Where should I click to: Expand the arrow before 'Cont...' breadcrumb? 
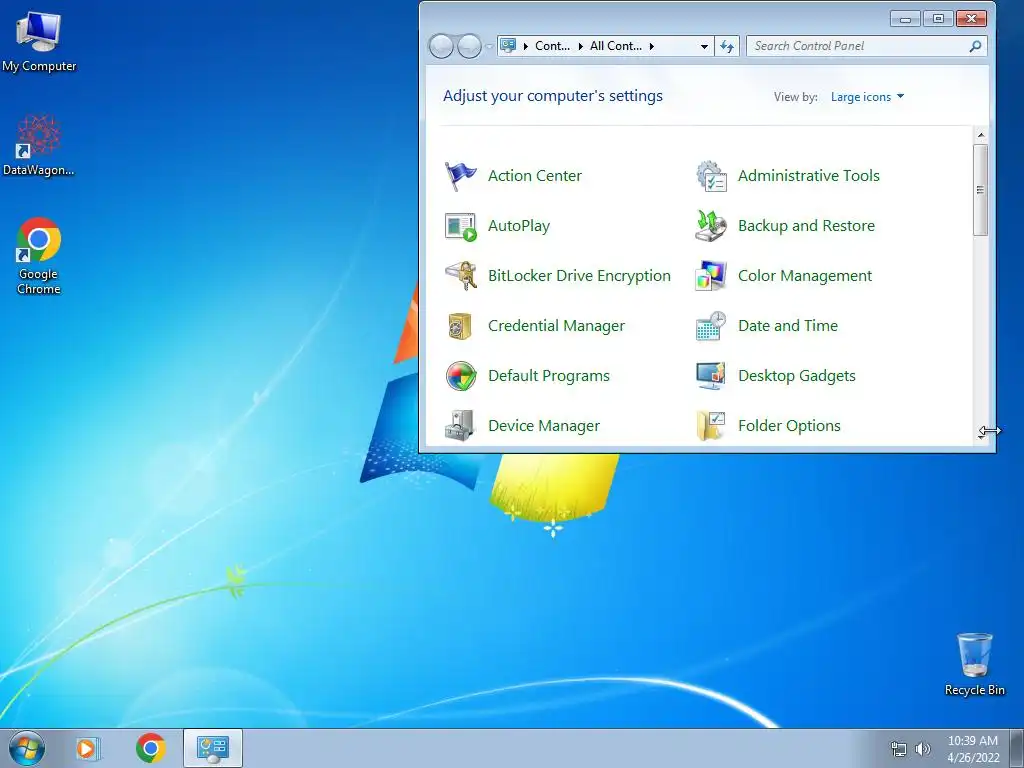526,46
